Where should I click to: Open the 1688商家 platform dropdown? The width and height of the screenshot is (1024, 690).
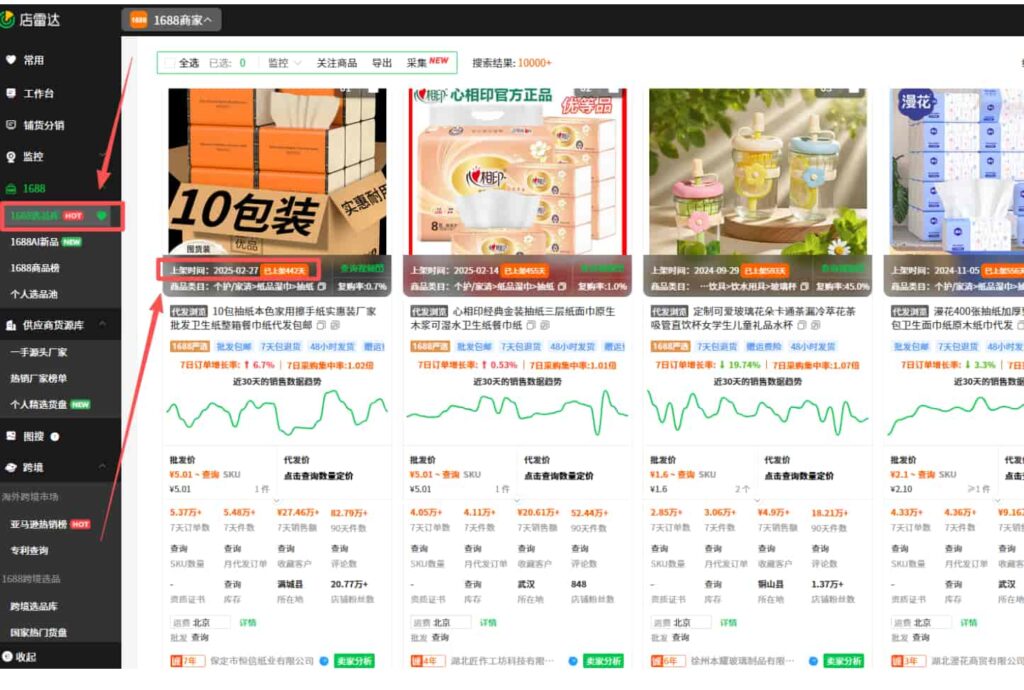pos(171,20)
